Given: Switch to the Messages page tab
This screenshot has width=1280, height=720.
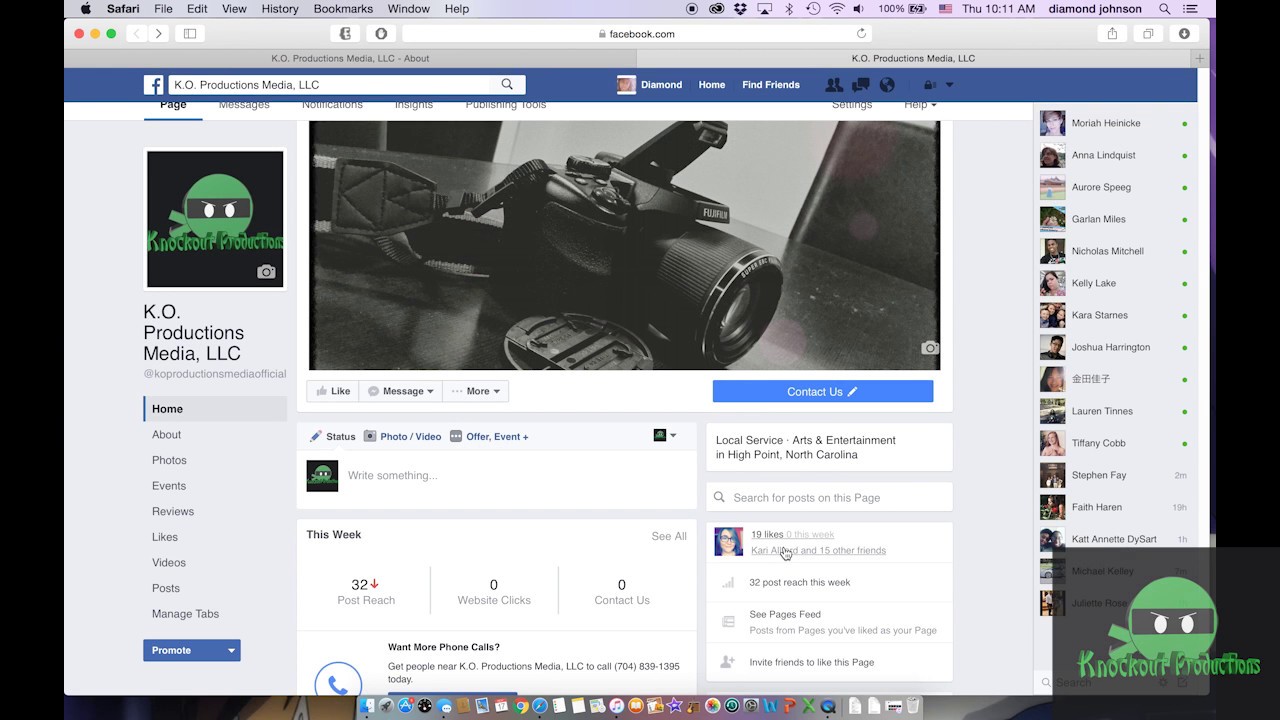Looking at the screenshot, I should (244, 105).
